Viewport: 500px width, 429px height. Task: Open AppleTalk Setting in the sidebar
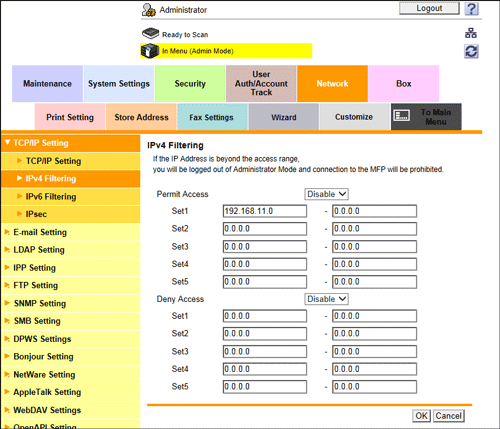(70, 392)
